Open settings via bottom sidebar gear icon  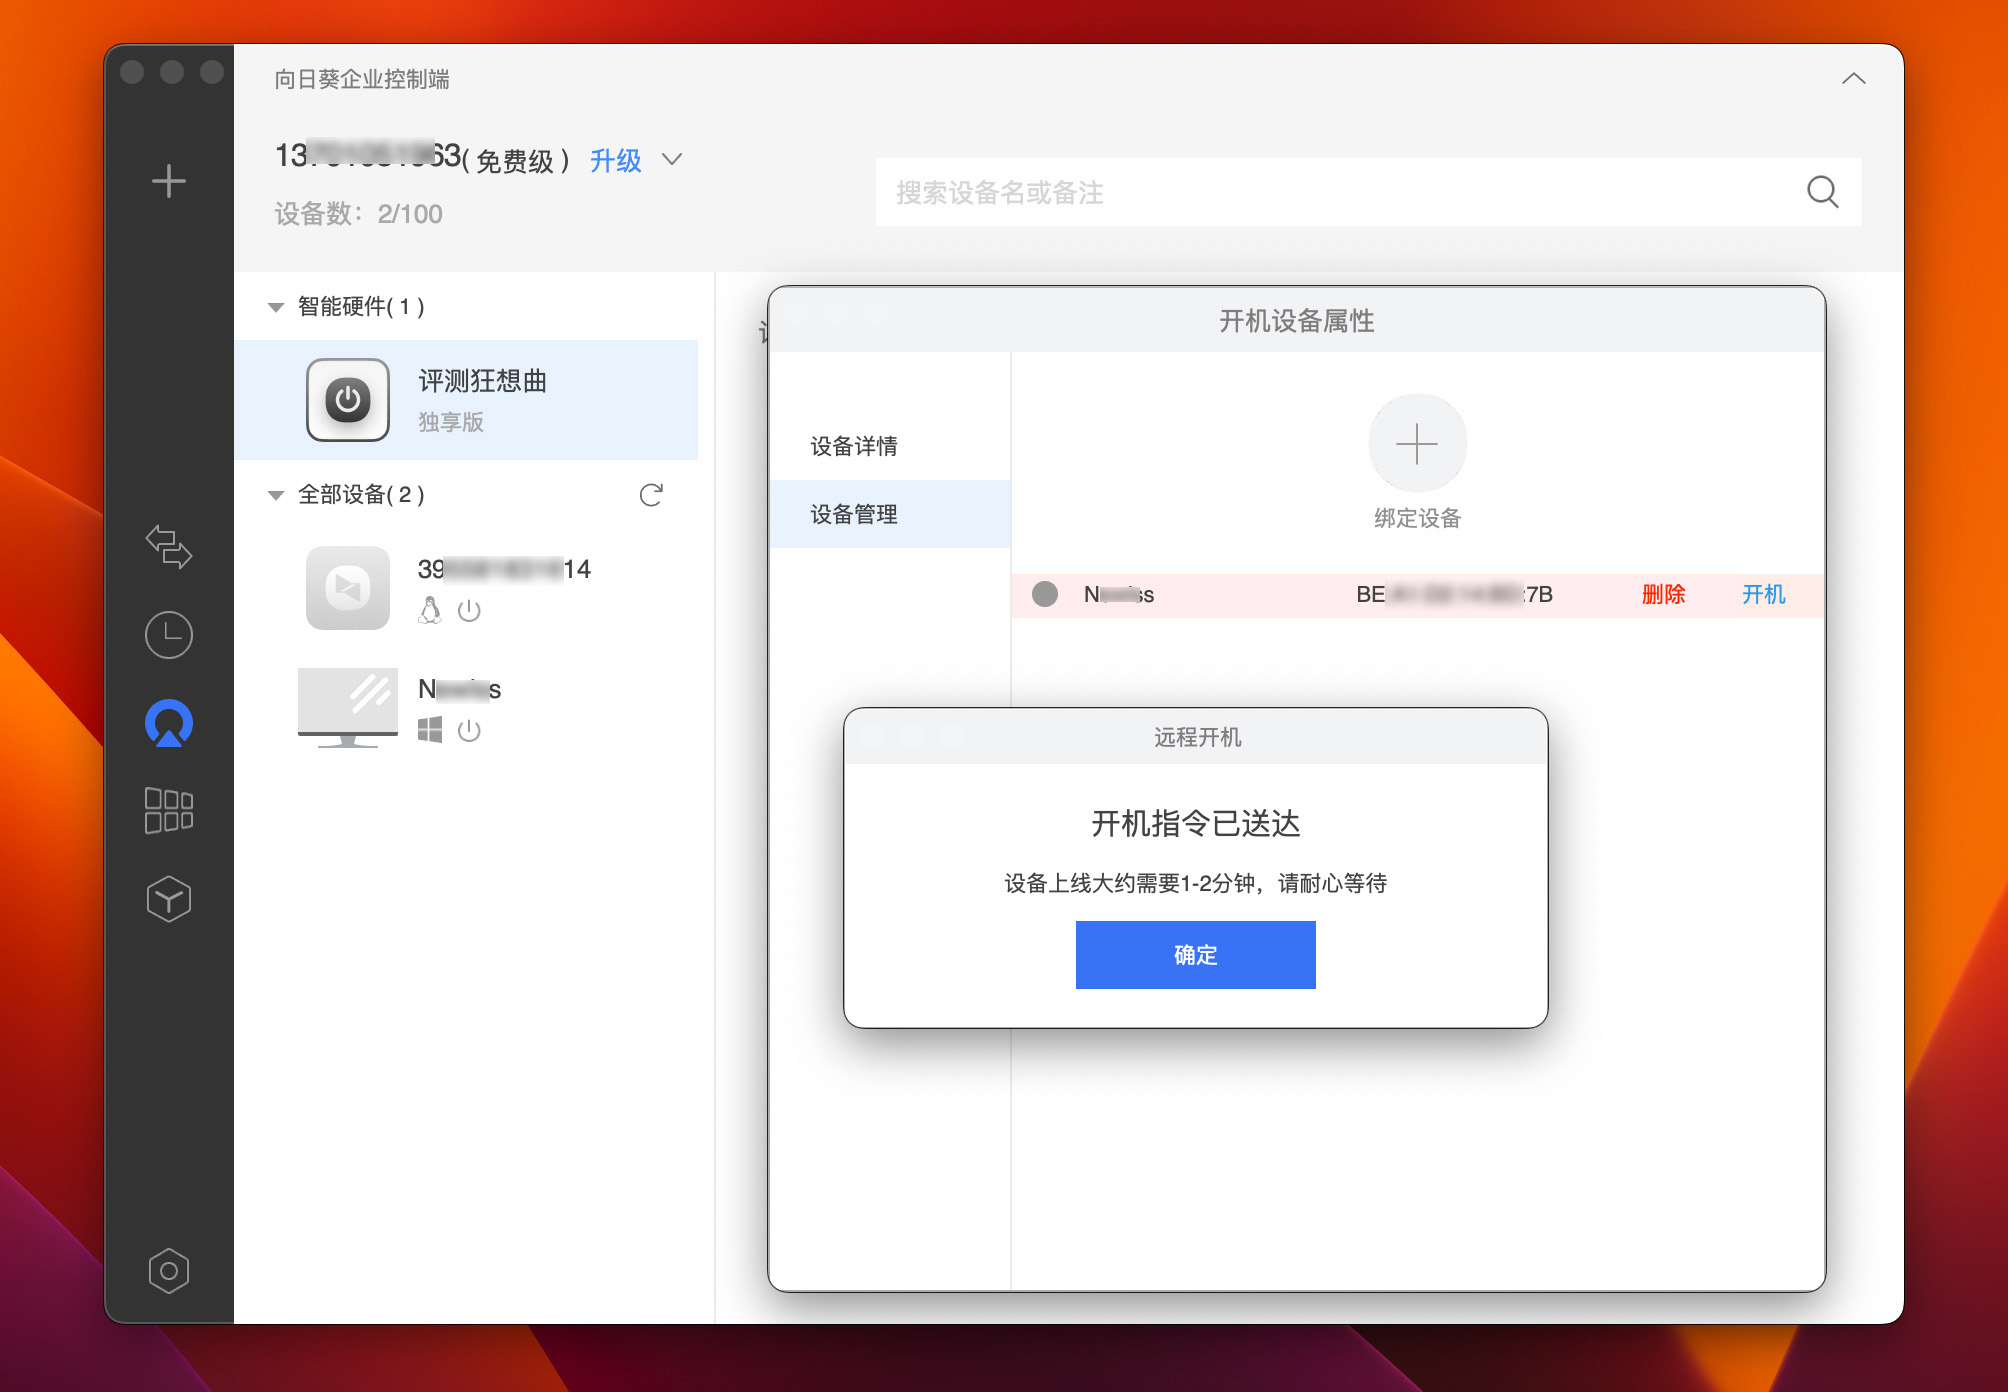click(169, 1269)
